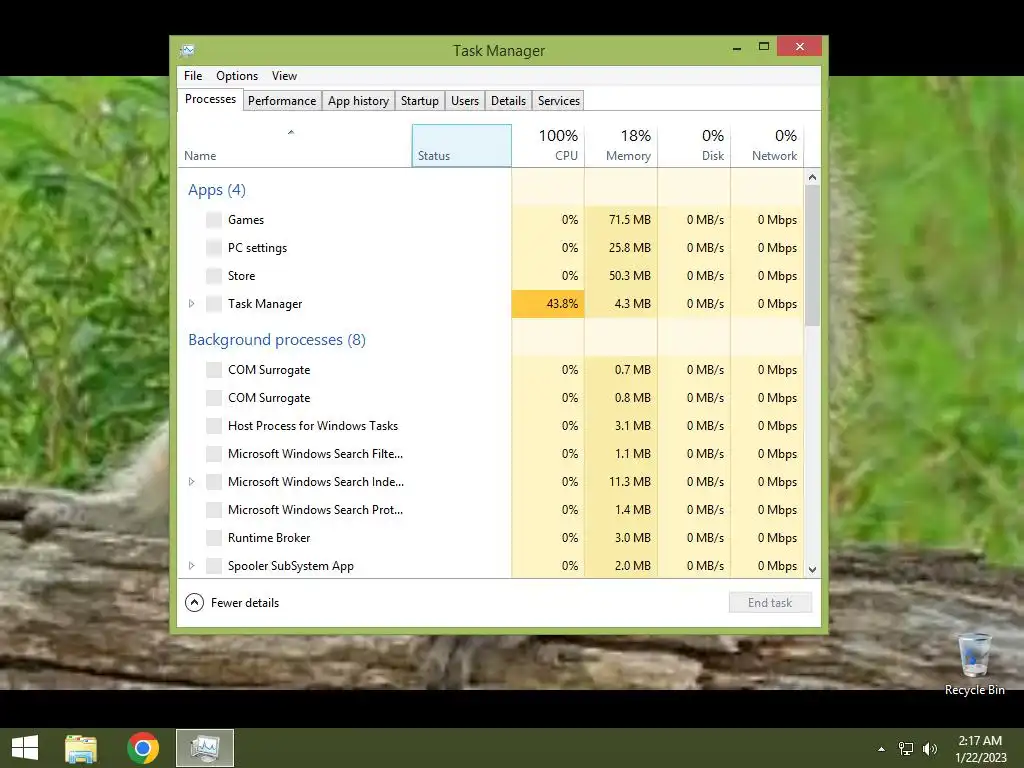Click the Microsoft Windows Search Filter Host icon
The height and width of the screenshot is (768, 1024).
214,455
